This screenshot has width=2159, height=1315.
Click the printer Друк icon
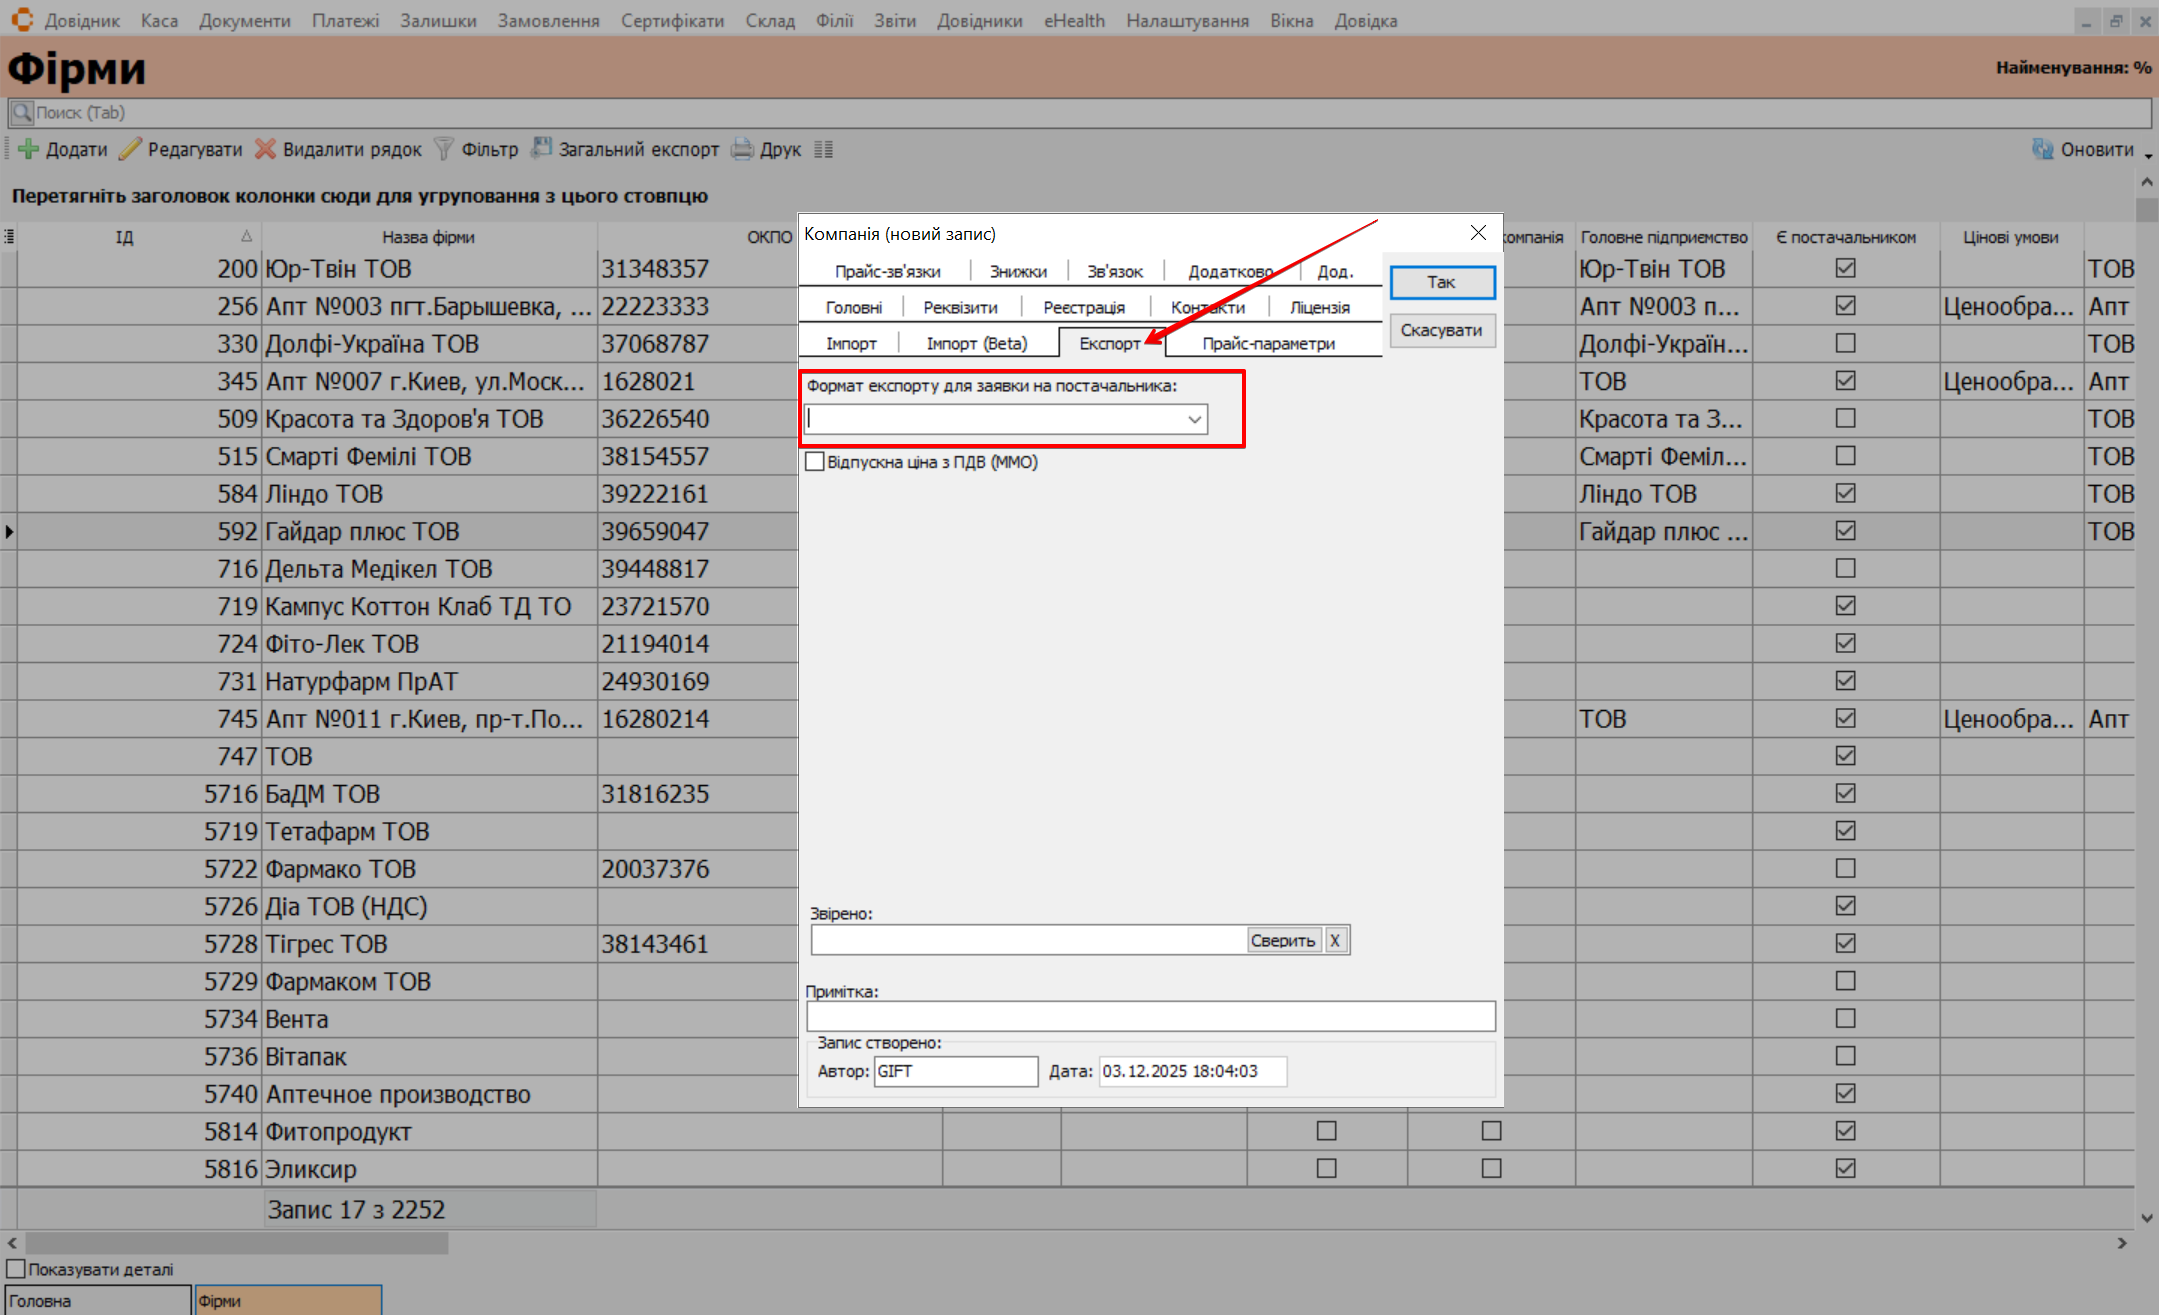(742, 149)
